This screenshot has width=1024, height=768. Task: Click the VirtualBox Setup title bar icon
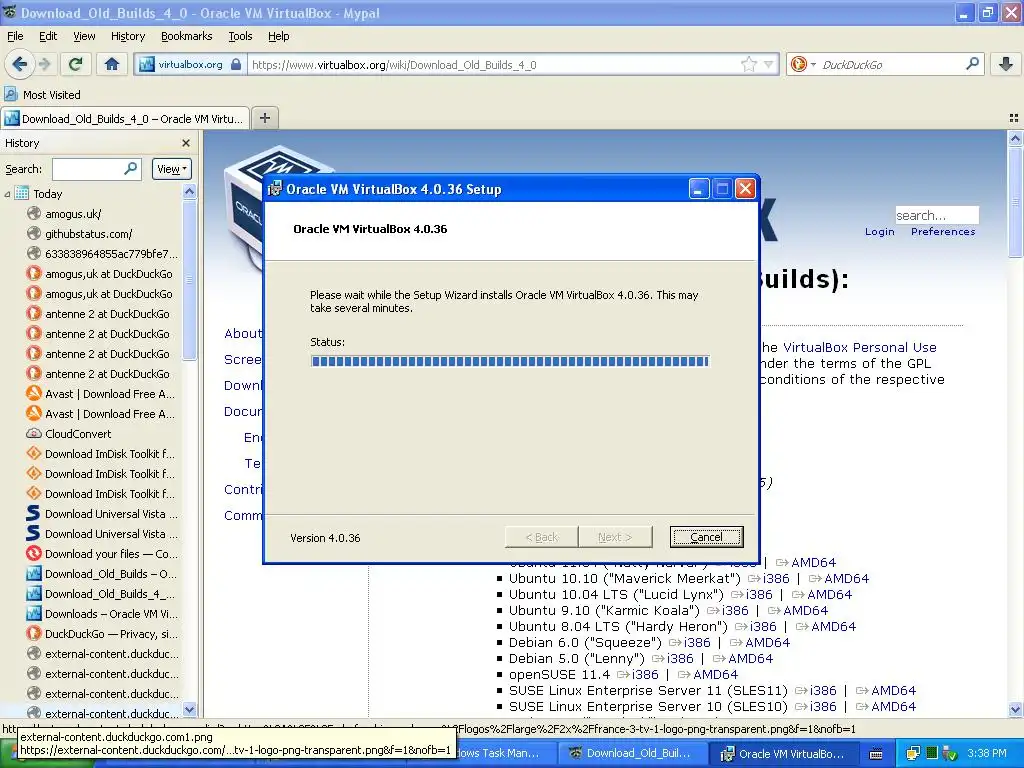click(275, 189)
